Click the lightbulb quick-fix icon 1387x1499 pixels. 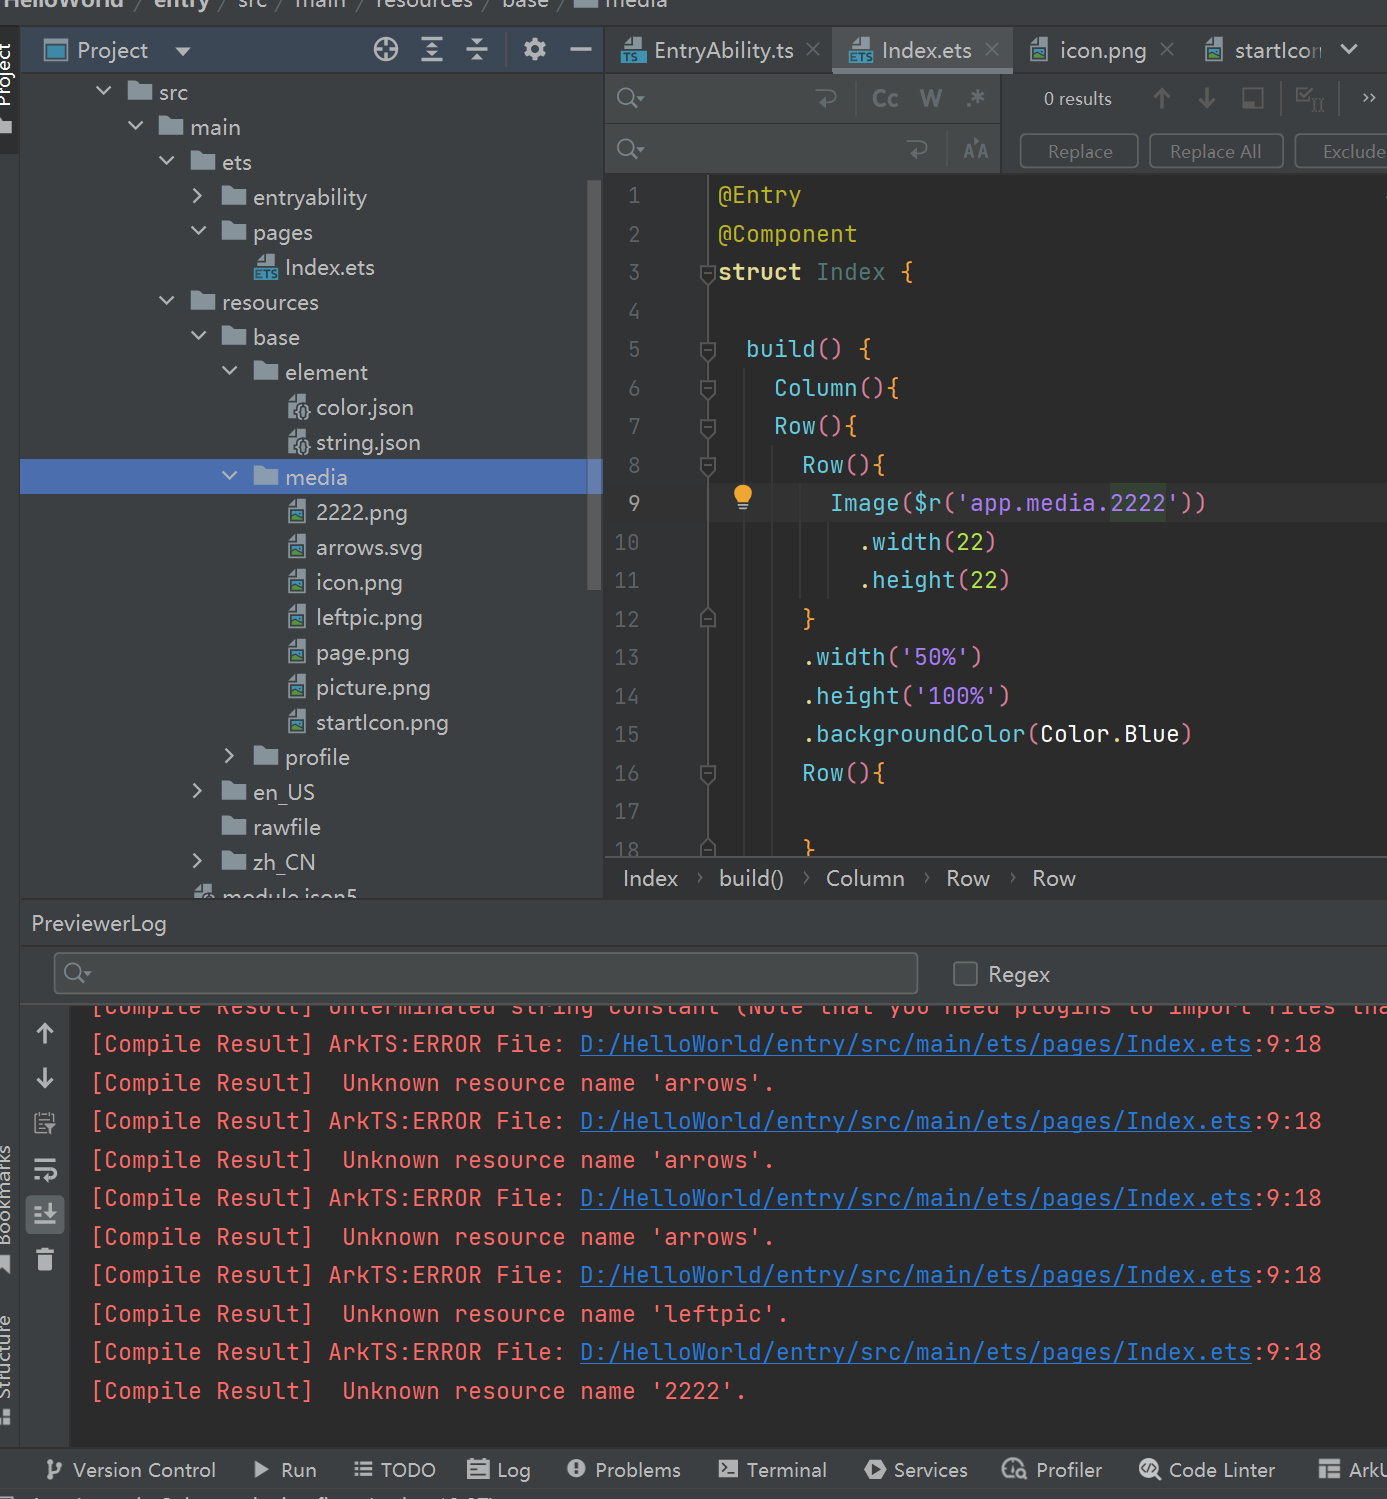click(x=742, y=497)
